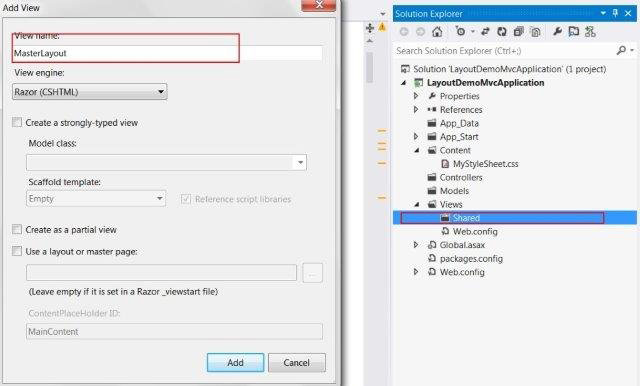Click the View name text field
The width and height of the screenshot is (640, 386).
(167, 53)
